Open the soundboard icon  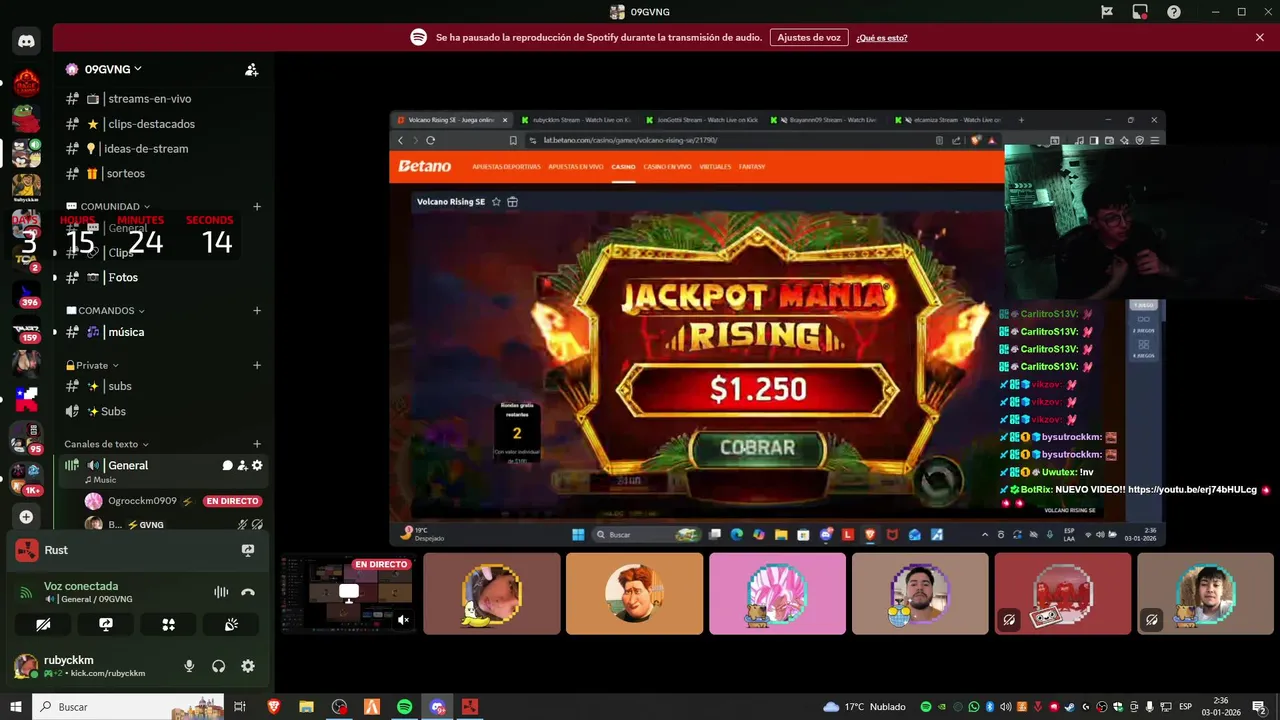(231, 624)
